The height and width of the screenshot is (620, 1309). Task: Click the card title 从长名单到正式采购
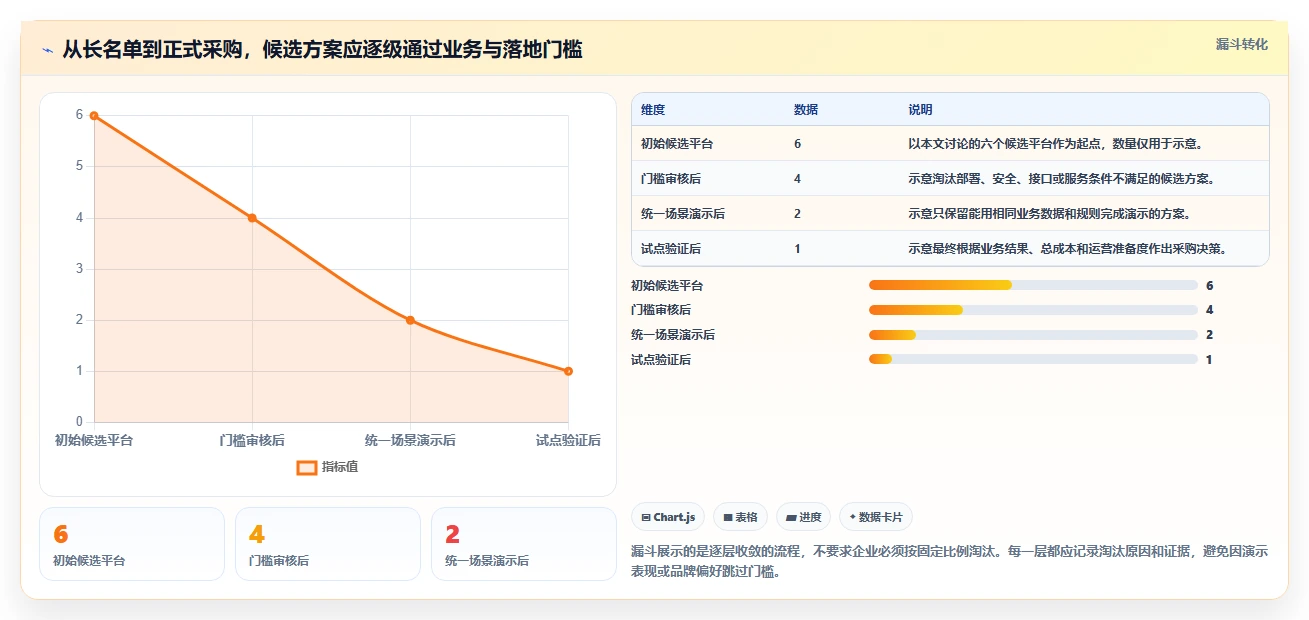coord(322,50)
